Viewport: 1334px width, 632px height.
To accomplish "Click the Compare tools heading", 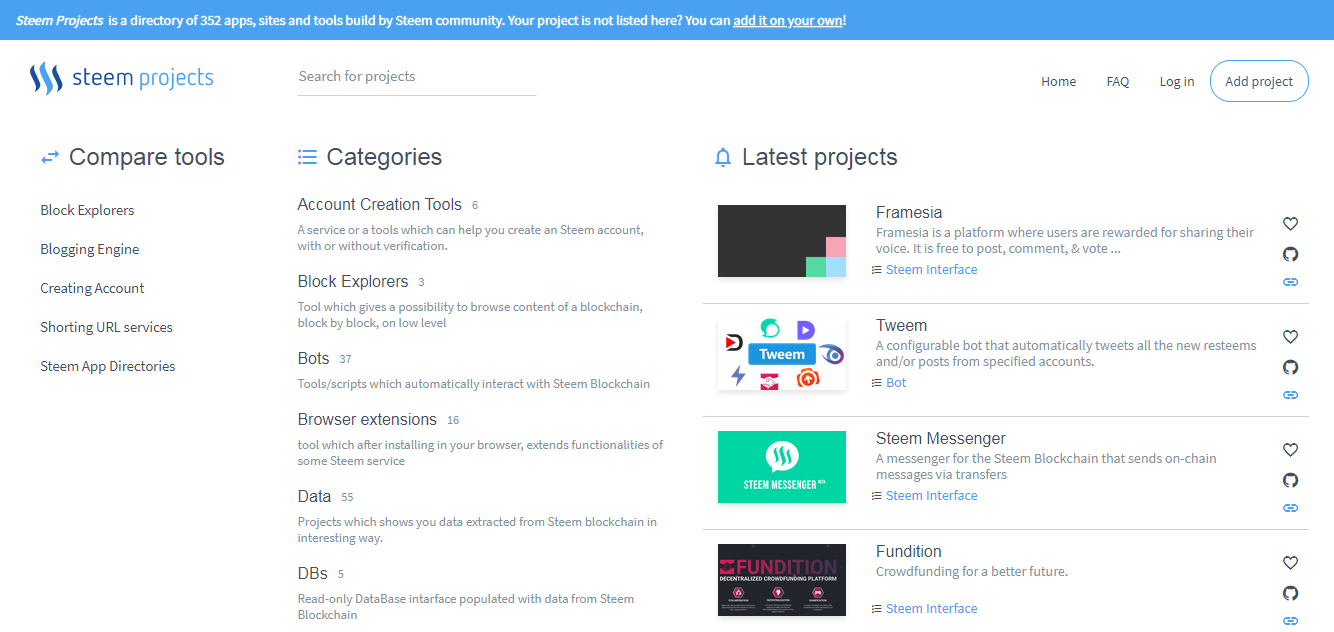I will click(x=147, y=157).
